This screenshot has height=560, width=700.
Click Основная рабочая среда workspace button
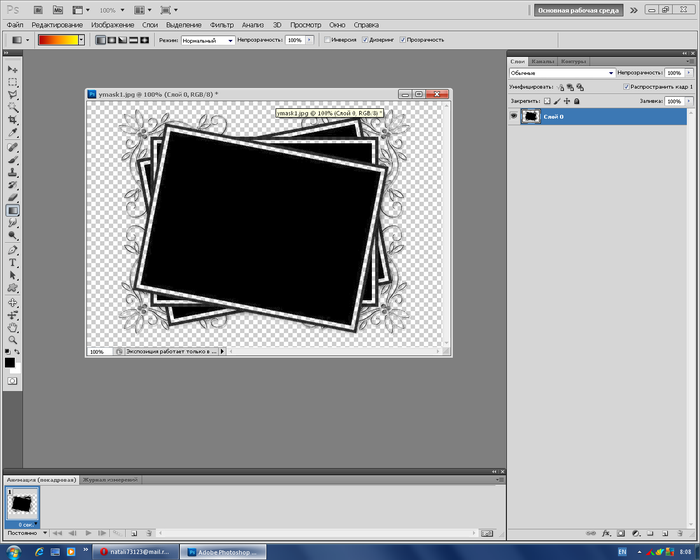578,10
